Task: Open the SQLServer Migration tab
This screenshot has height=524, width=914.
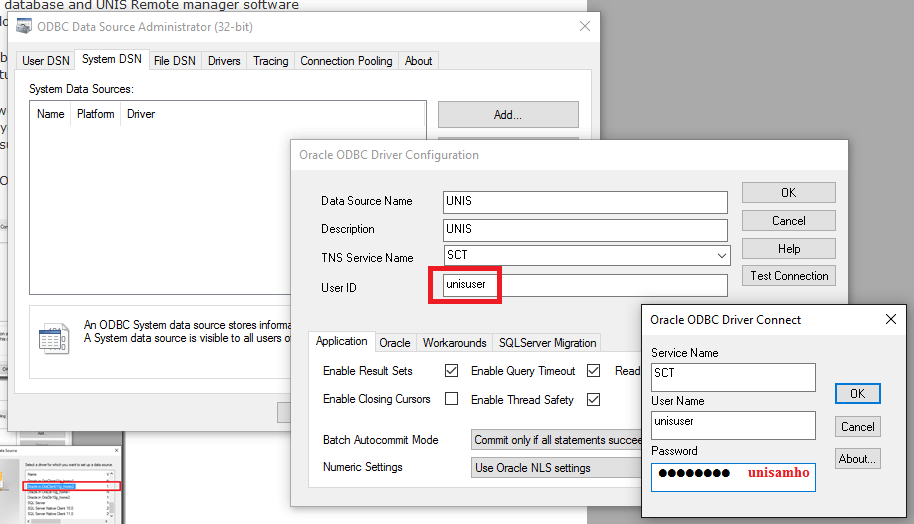Action: pyautogui.click(x=547, y=343)
